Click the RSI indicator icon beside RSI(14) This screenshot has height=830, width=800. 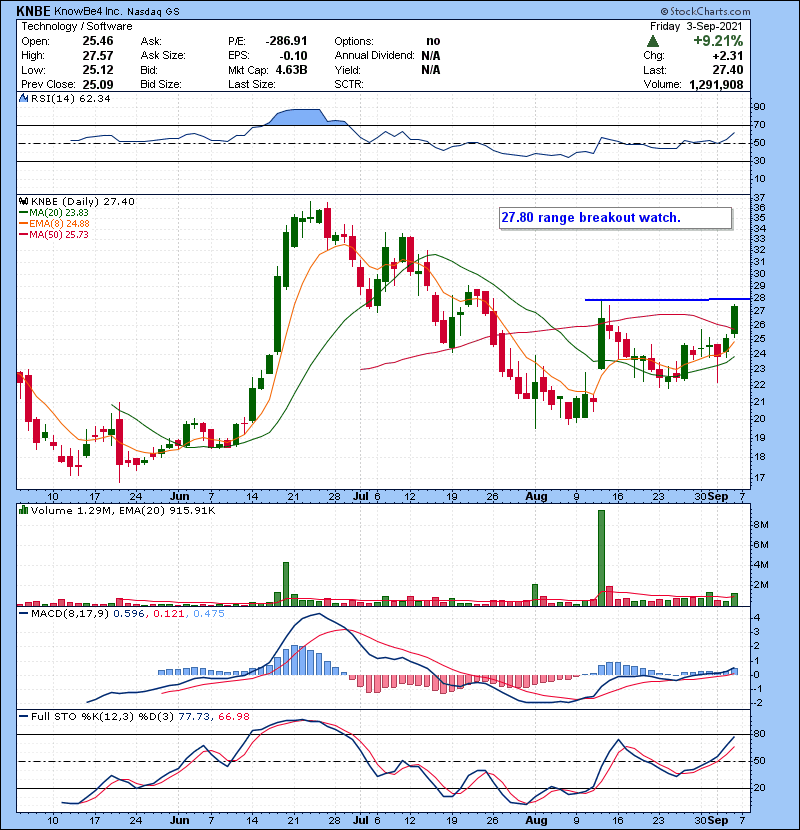(23, 98)
